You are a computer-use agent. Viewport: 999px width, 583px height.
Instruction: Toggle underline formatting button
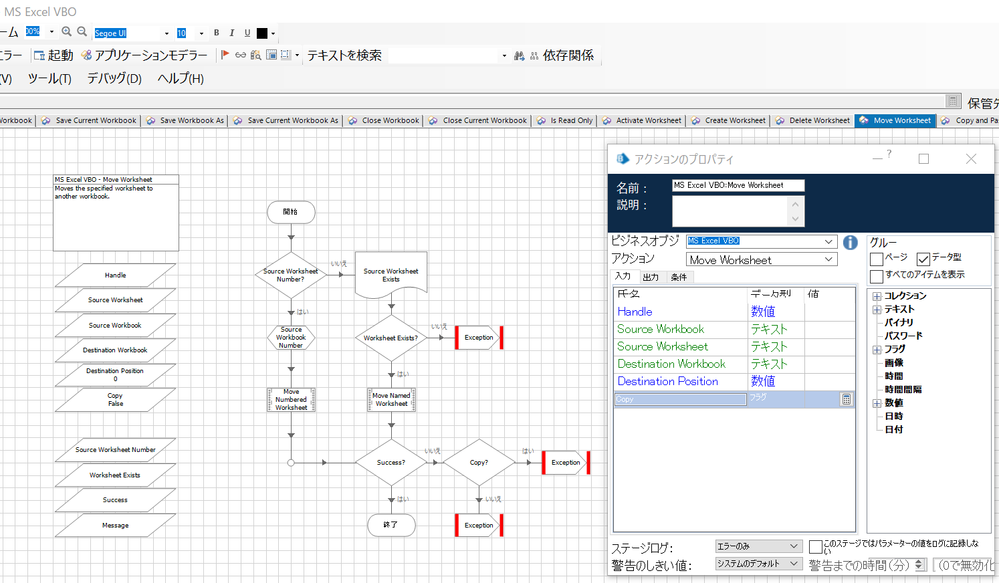point(247,33)
